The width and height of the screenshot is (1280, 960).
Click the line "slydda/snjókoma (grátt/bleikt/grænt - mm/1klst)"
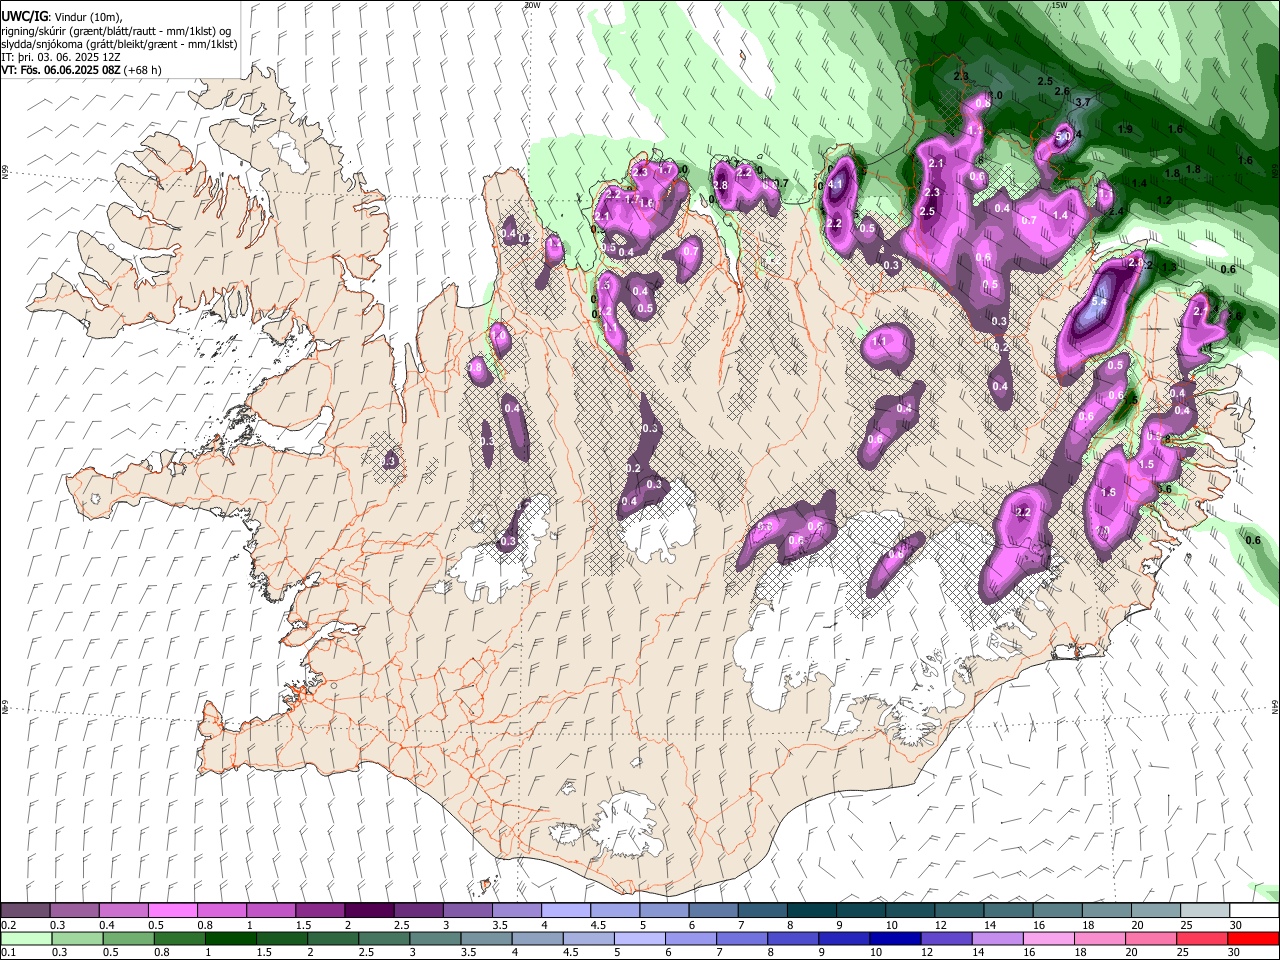click(x=120, y=44)
